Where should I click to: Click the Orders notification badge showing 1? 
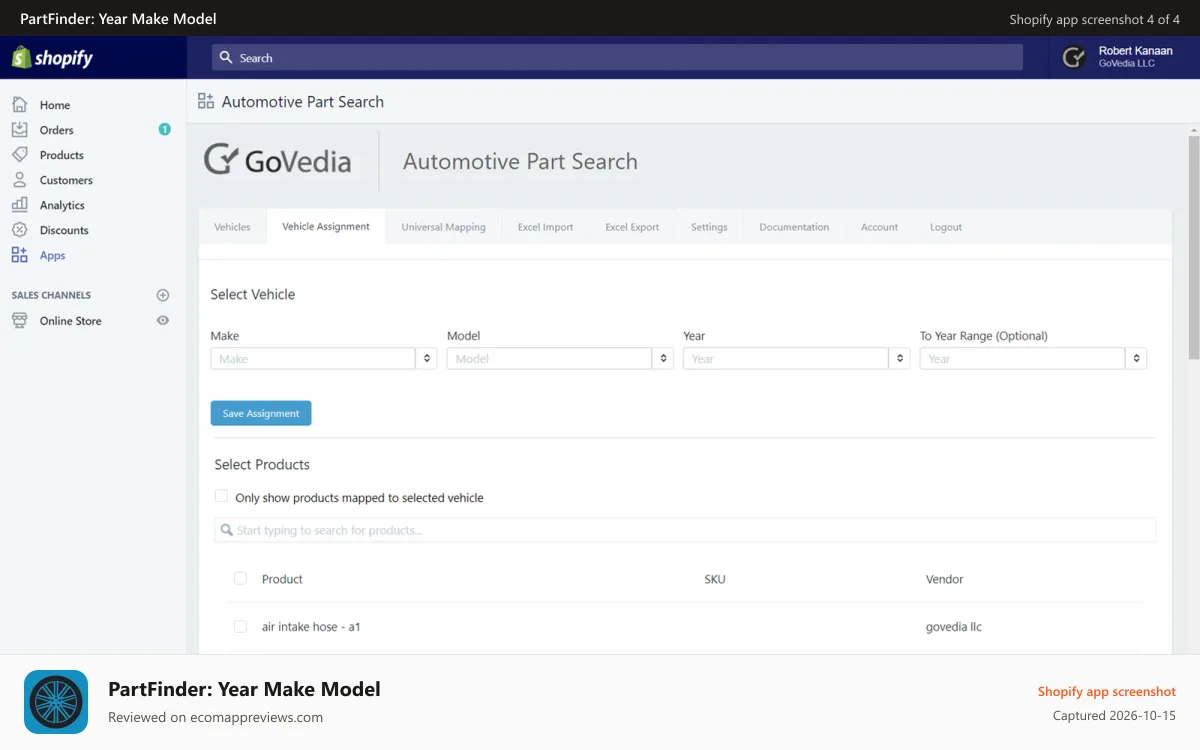click(x=164, y=129)
